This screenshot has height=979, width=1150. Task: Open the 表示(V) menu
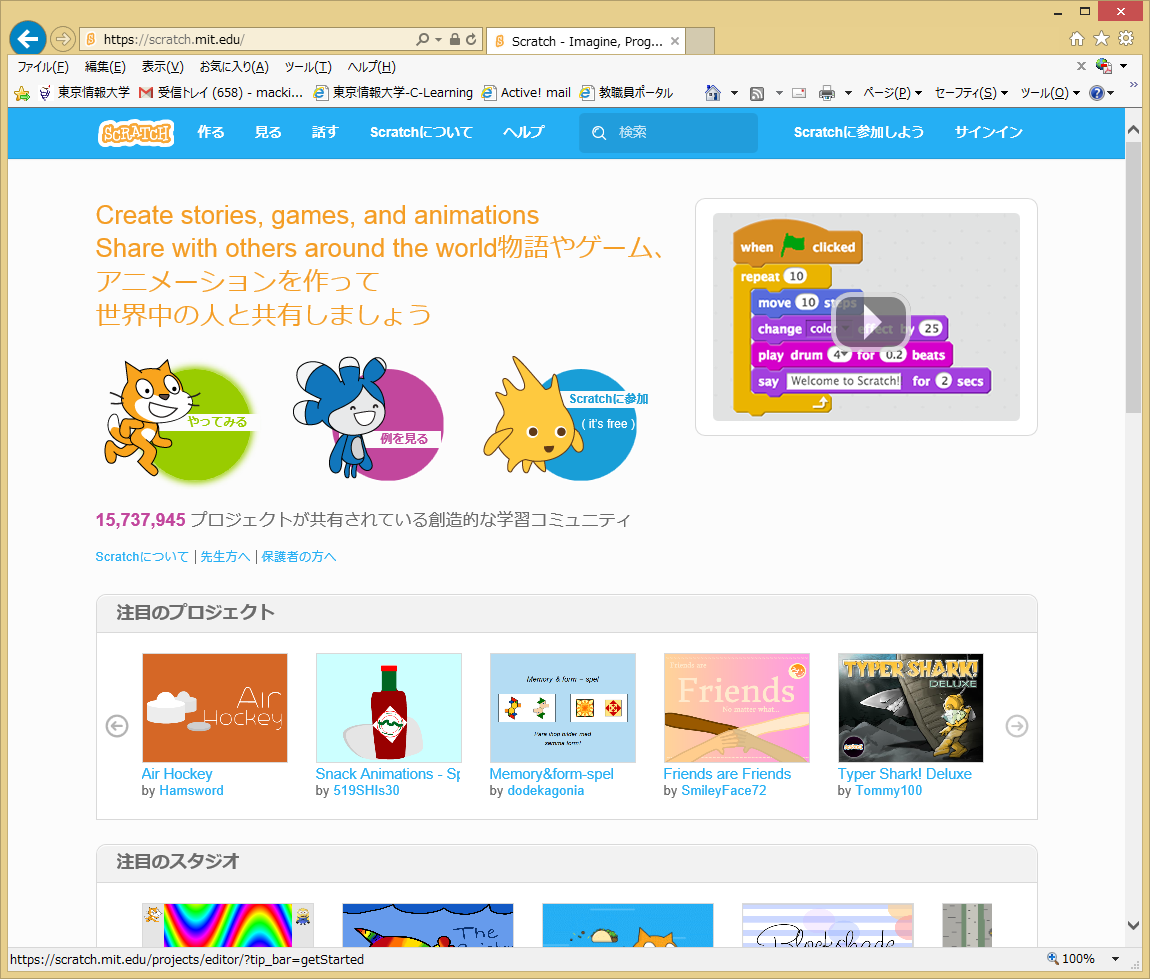click(x=162, y=67)
